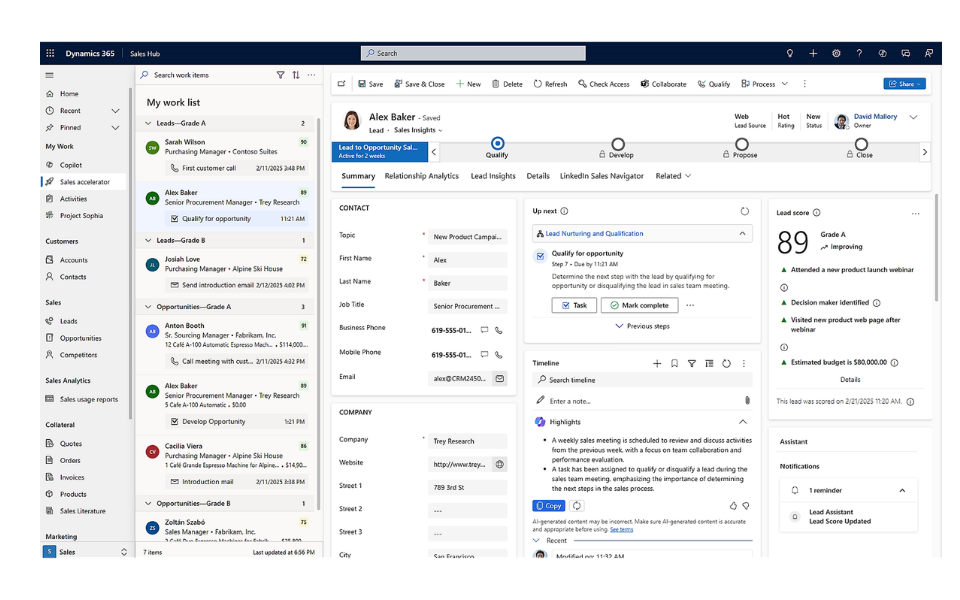This screenshot has height=600, width=960.
Task: Click the plus quick create icon in header
Action: (813, 53)
